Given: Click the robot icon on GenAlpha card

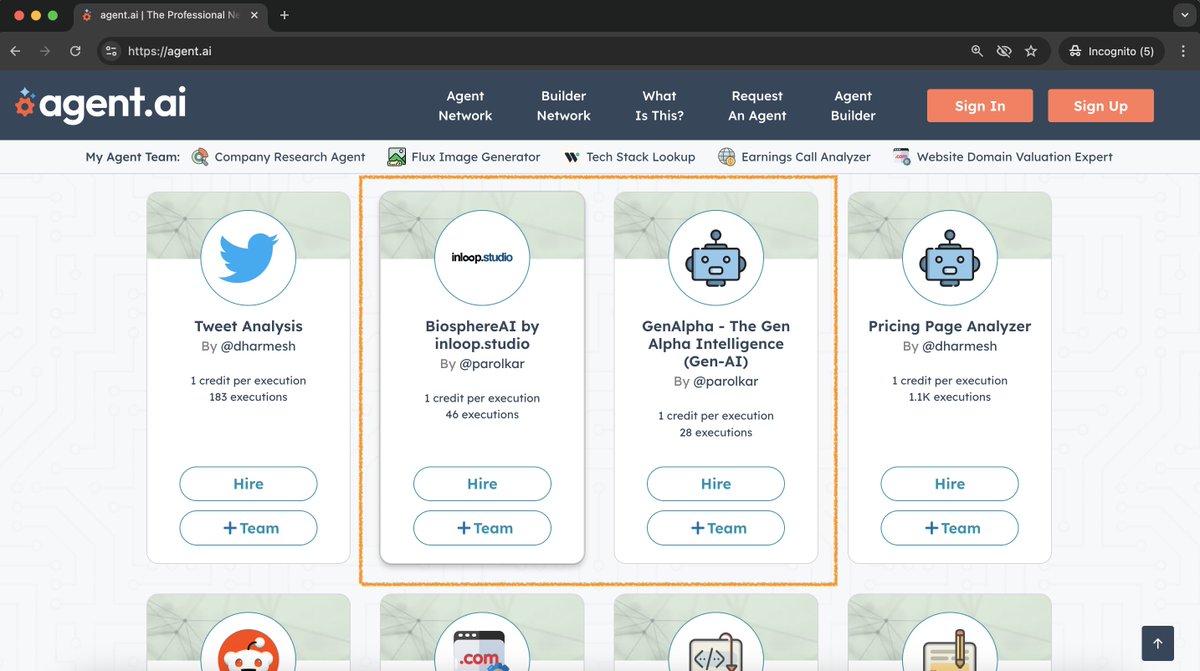Looking at the screenshot, I should coord(716,257).
